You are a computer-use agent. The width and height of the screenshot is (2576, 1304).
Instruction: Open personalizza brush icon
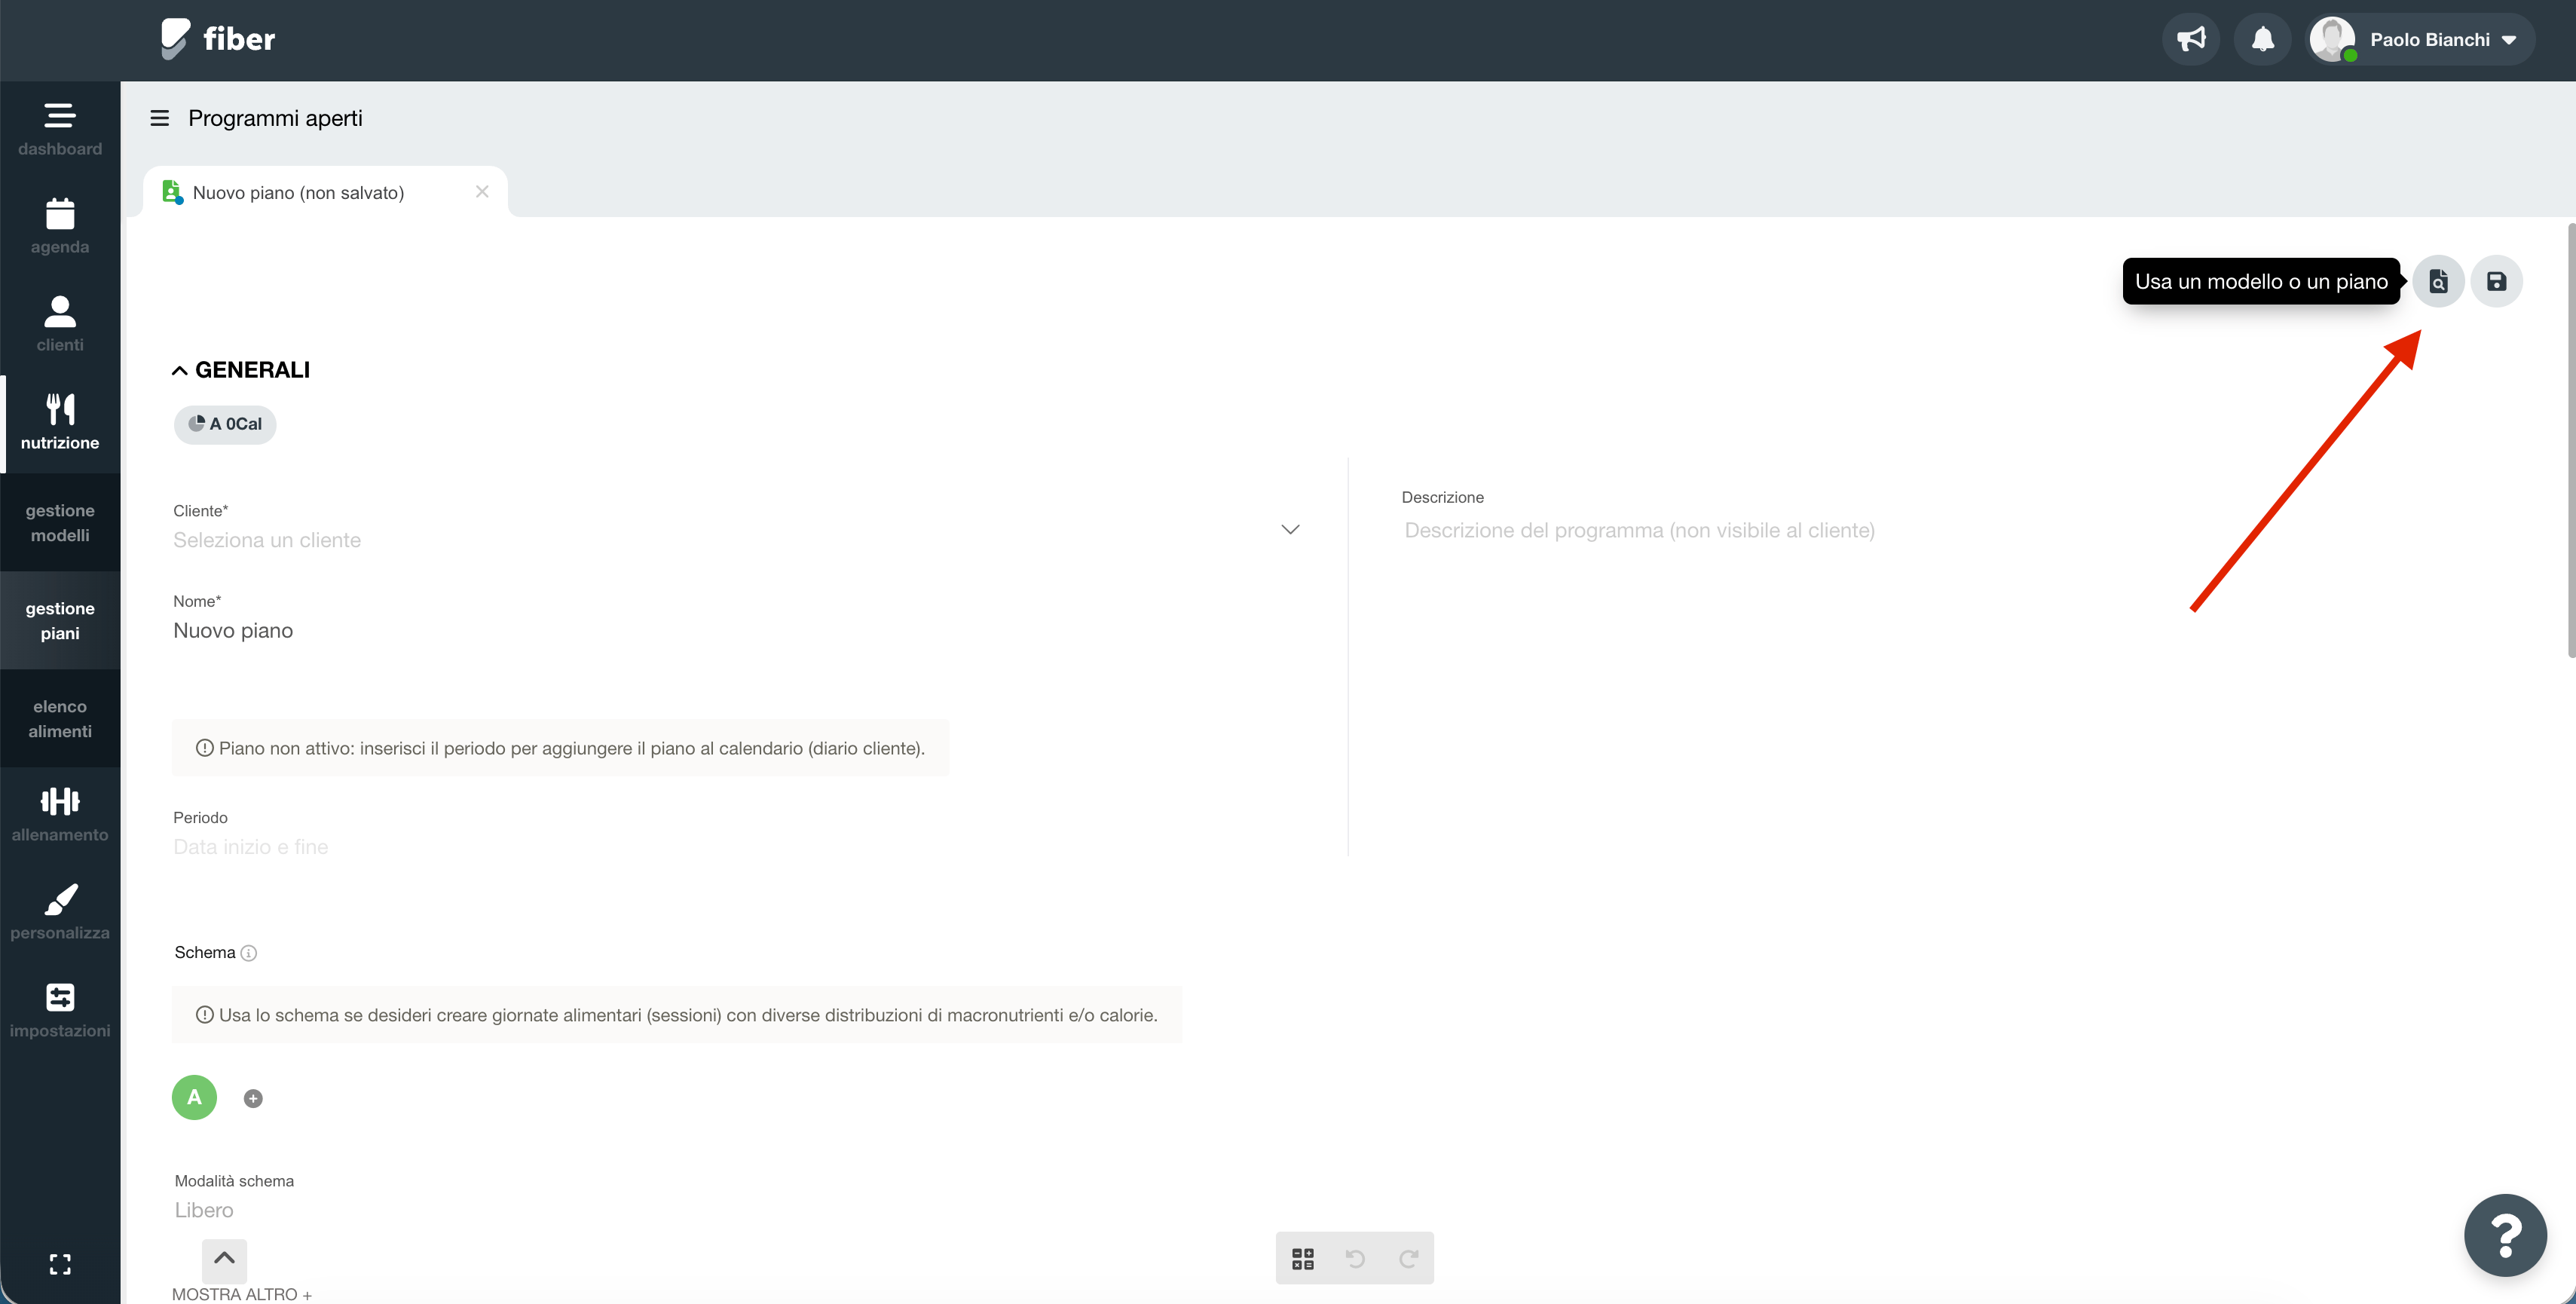pyautogui.click(x=60, y=899)
